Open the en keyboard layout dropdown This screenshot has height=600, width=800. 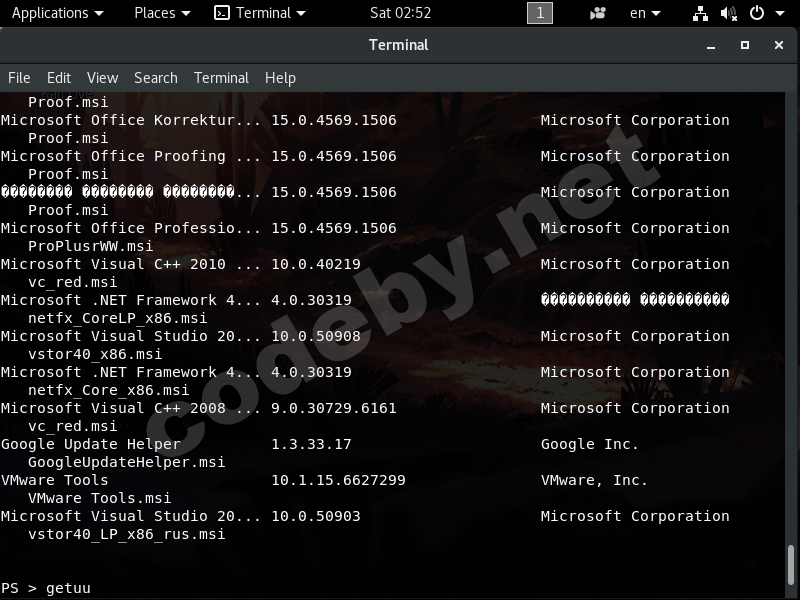(645, 13)
